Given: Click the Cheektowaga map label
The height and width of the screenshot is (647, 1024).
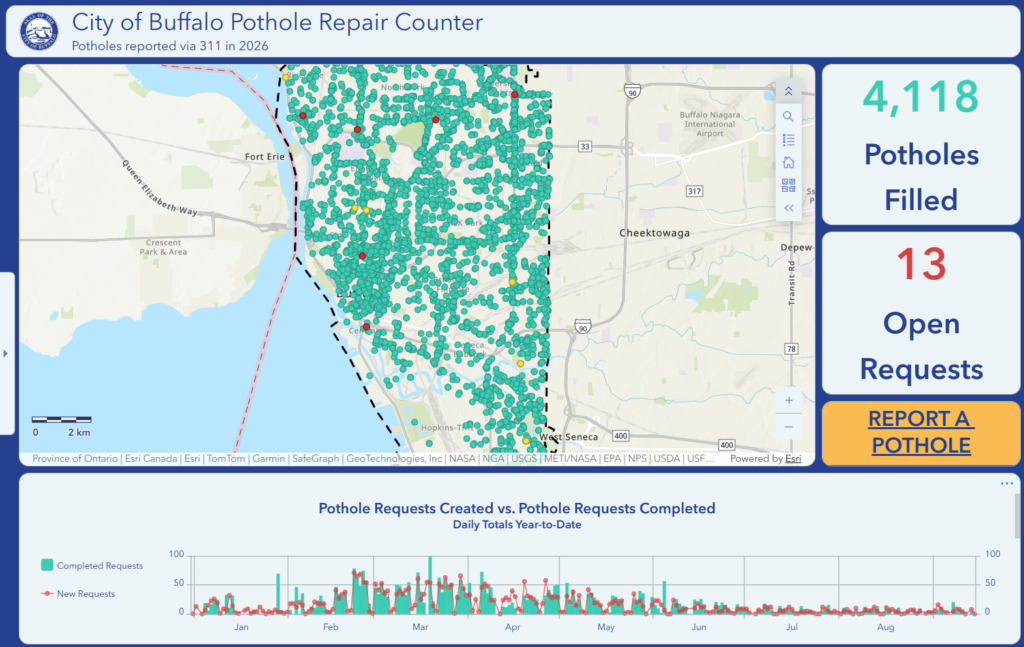Looking at the screenshot, I should click(654, 233).
